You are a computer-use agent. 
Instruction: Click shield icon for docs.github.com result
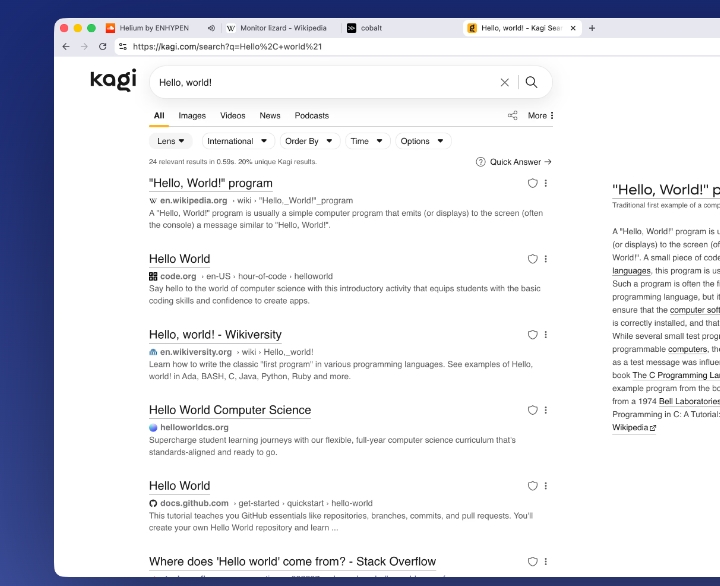(532, 486)
